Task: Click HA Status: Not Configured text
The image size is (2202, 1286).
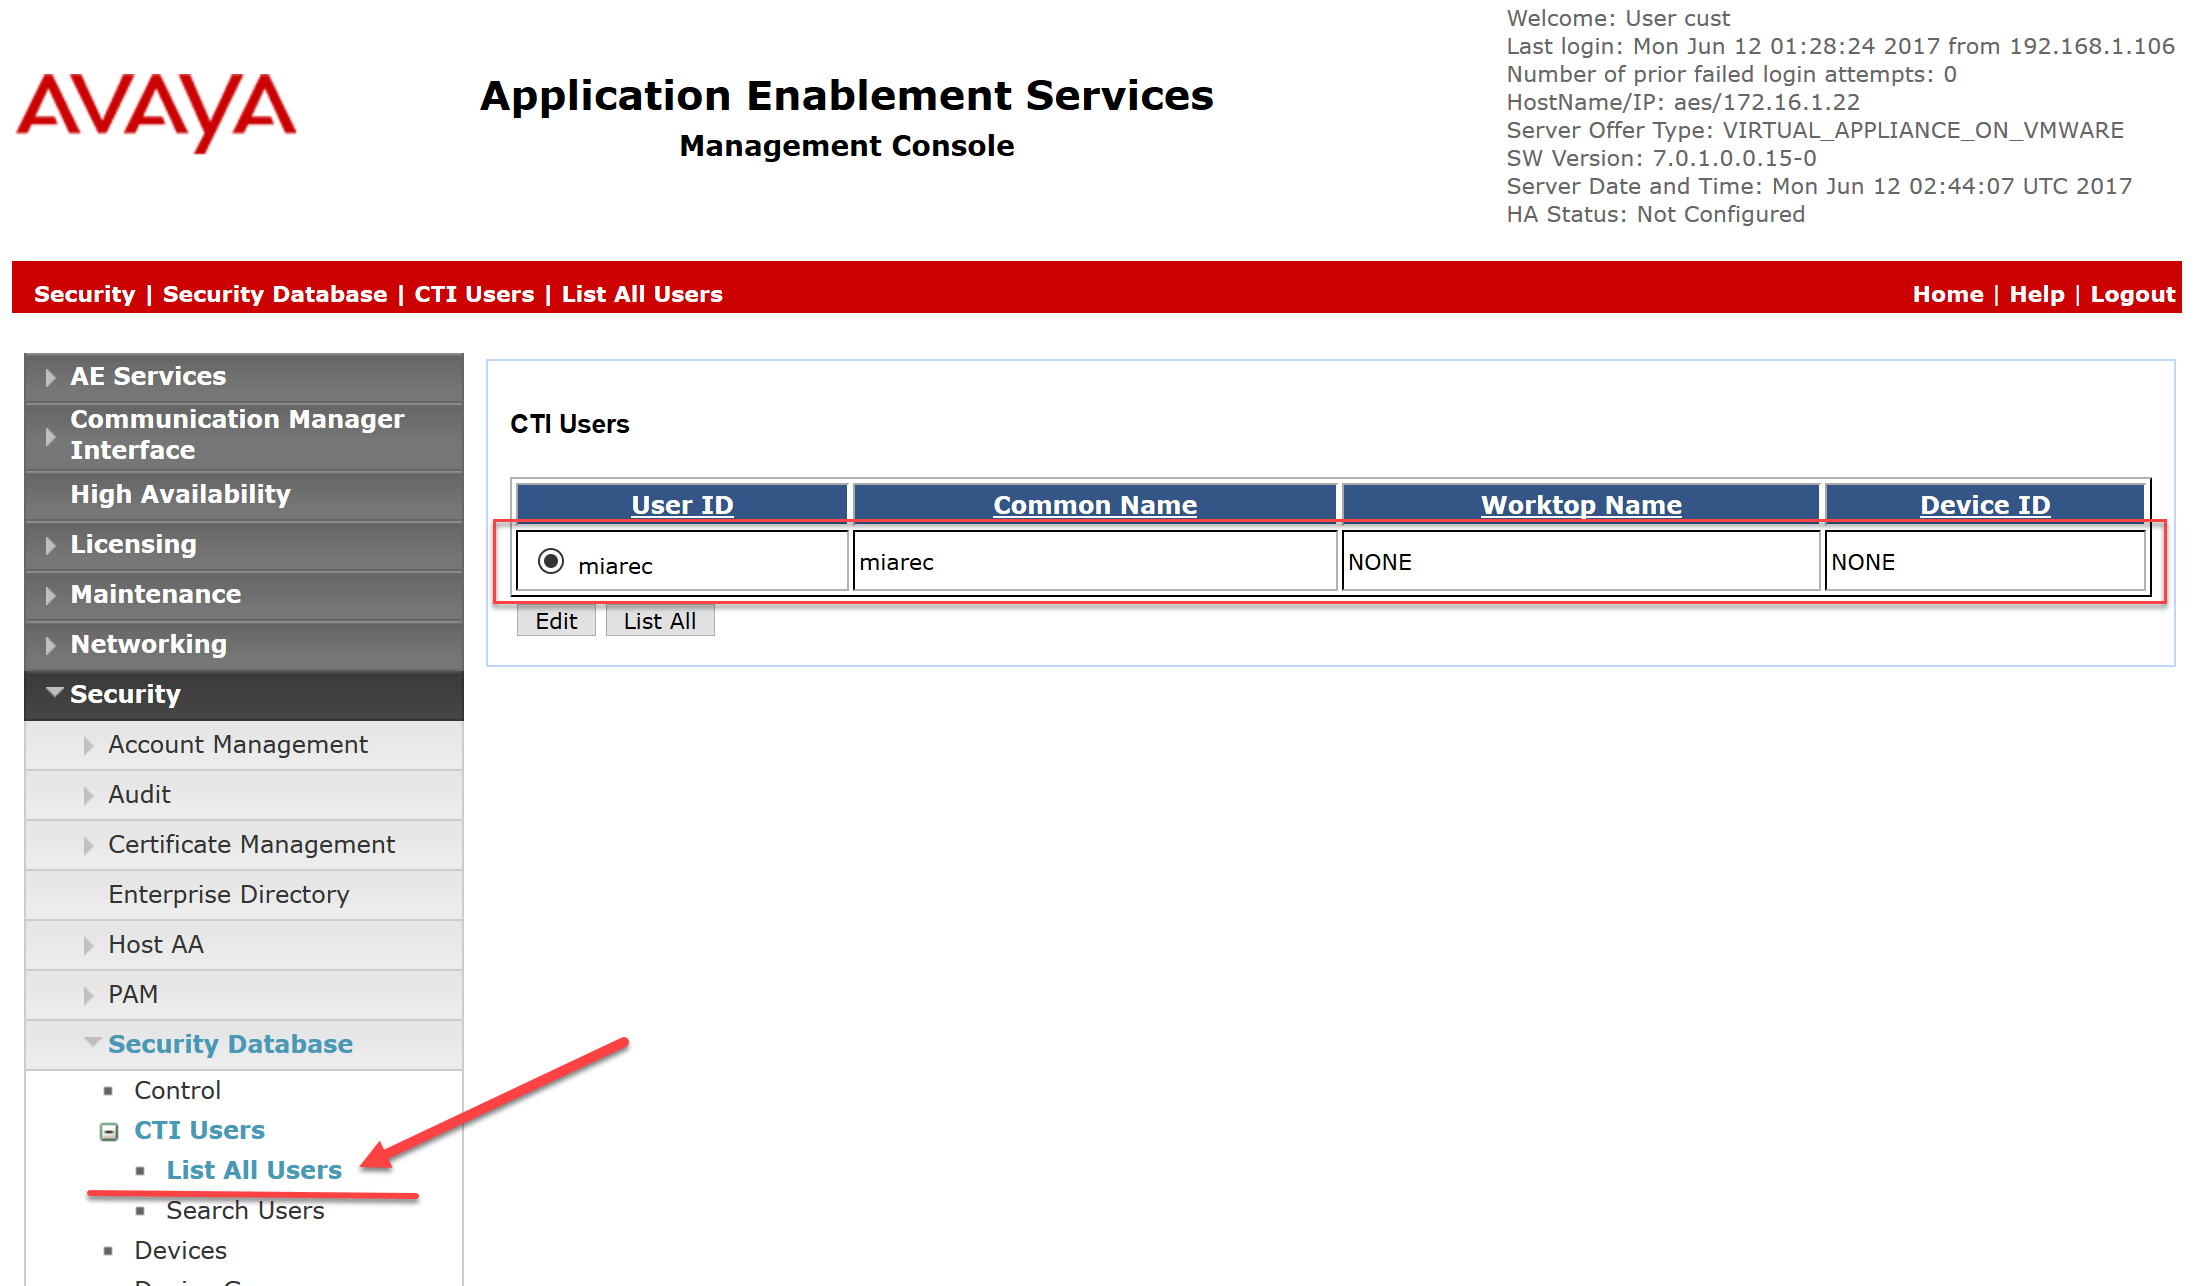Action: click(x=1656, y=214)
